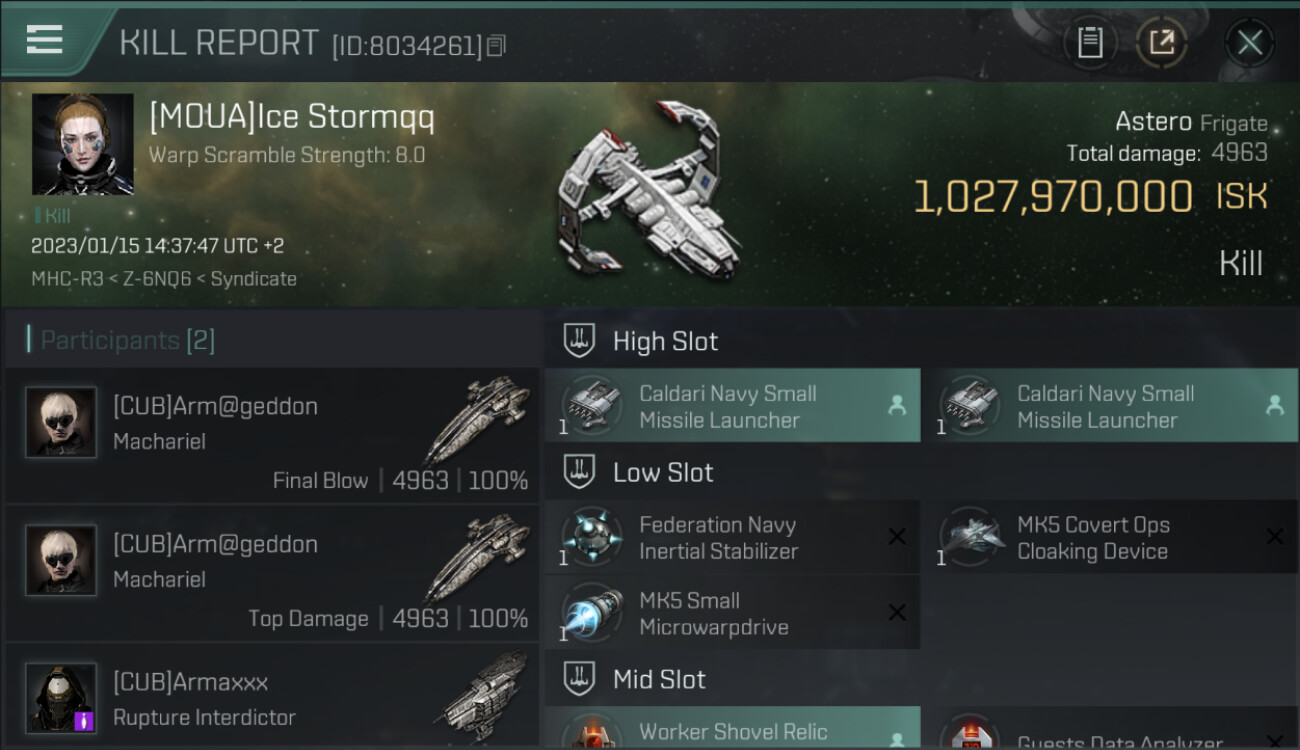Click the clipboard icon at top right
The height and width of the screenshot is (750, 1300).
(1090, 42)
